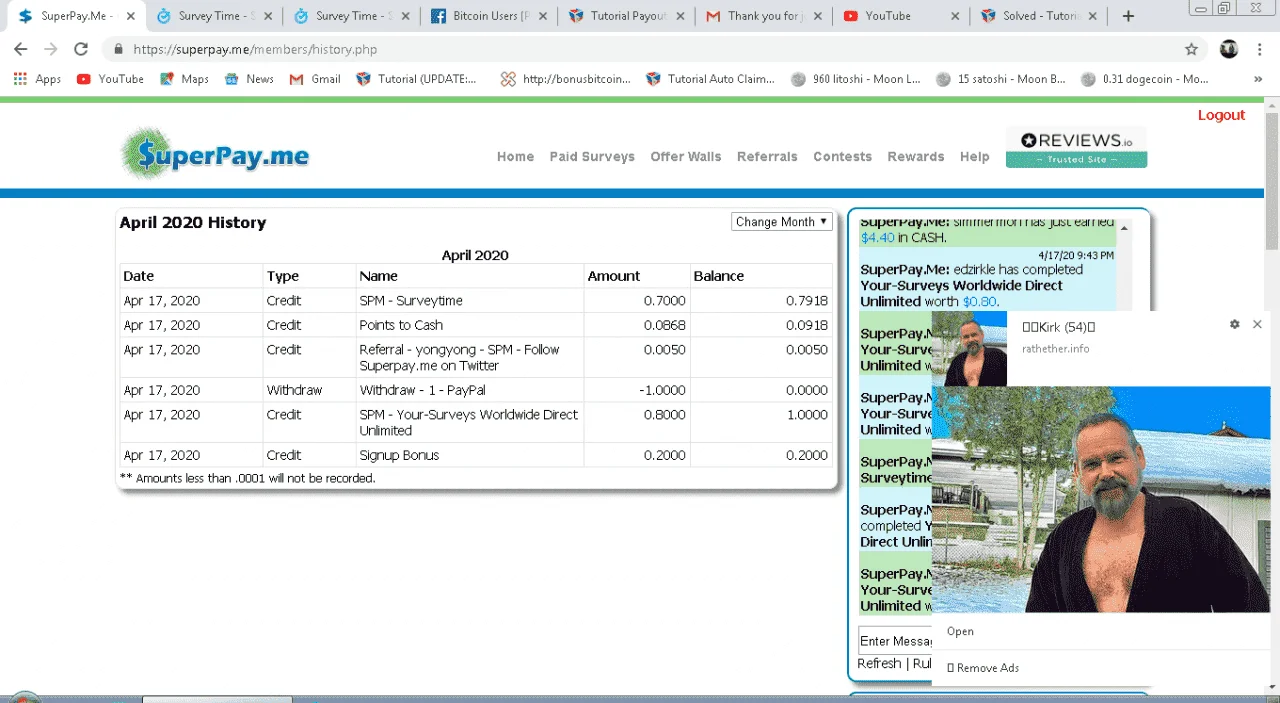Click Remove Ads in the notification
Screen dimensions: 1280x703
click(x=983, y=667)
